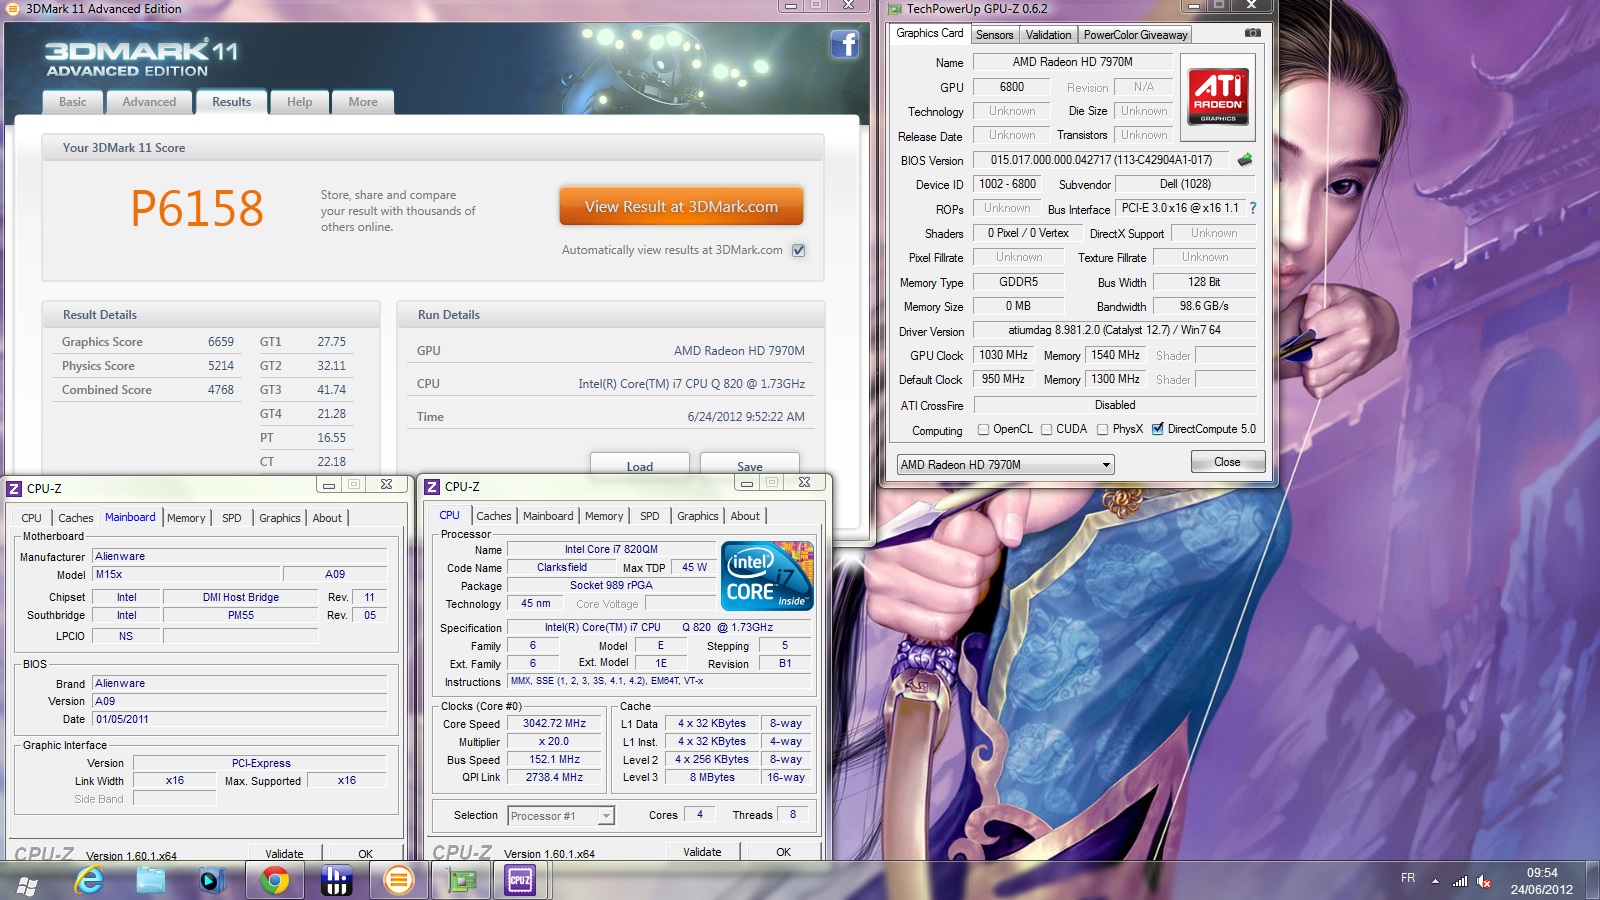Click the Physics Score value 5214
1600x900 pixels.
tap(221, 366)
